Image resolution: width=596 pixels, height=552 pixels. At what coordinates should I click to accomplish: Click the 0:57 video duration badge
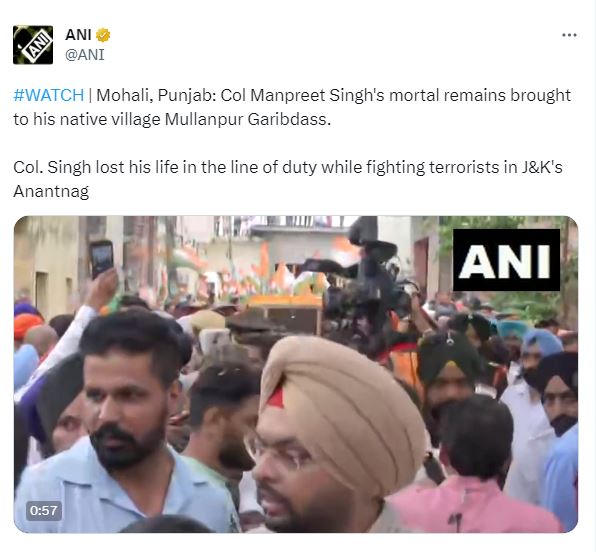44,511
